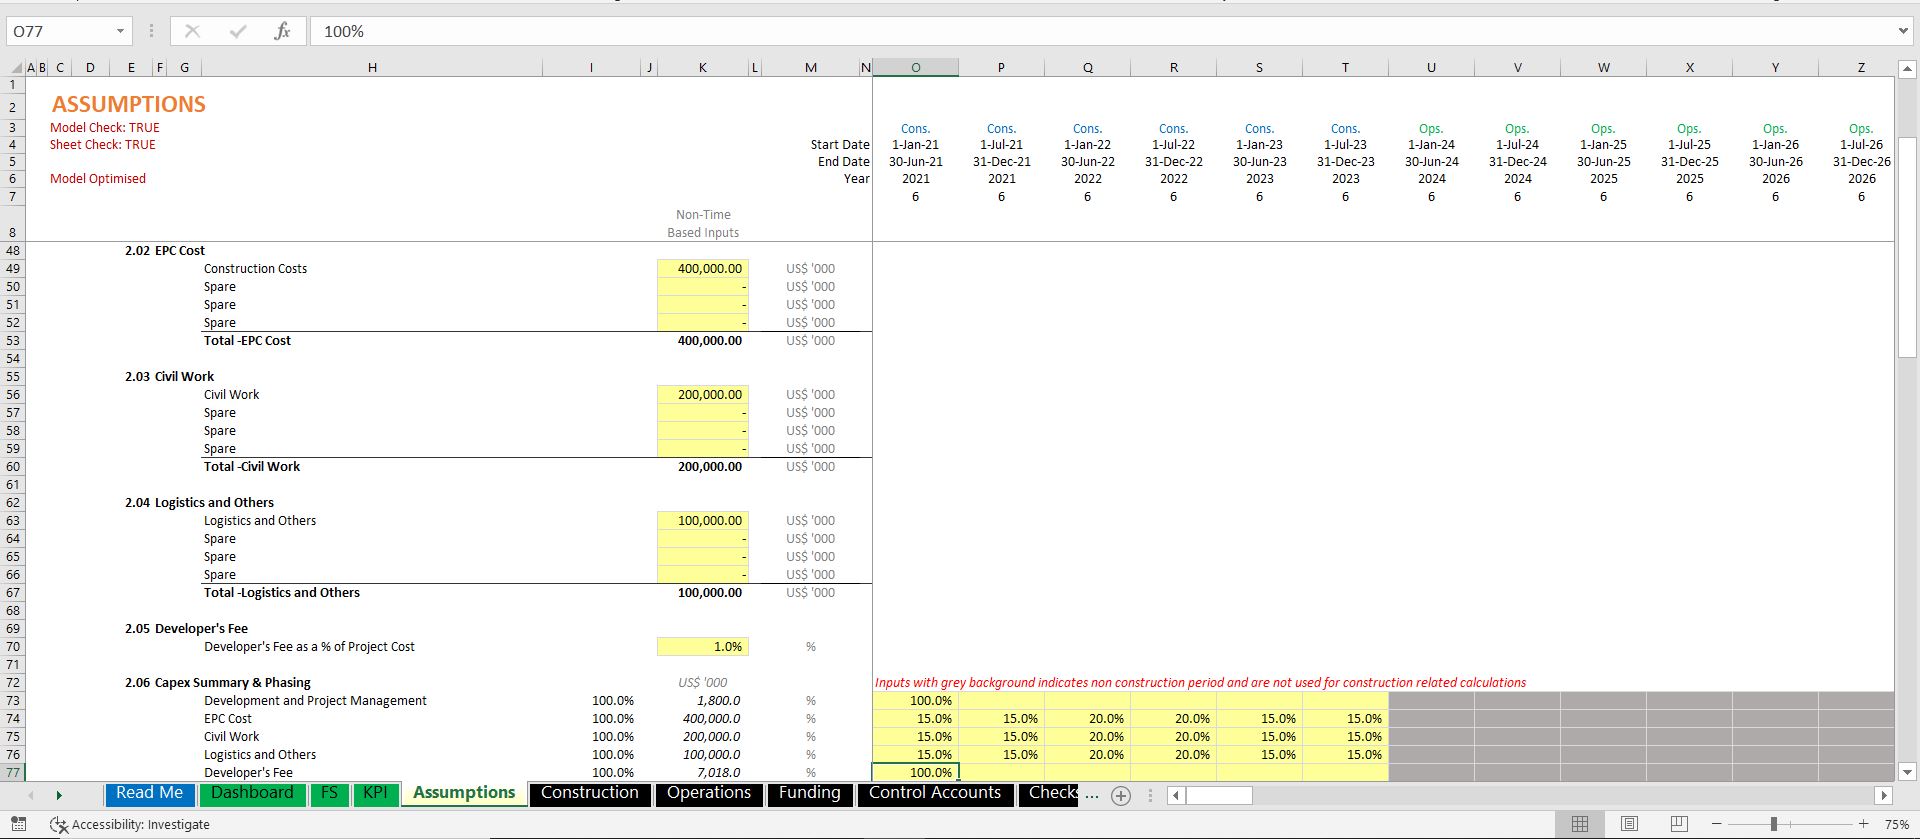Switch to Page Break Preview icon

tap(1678, 824)
